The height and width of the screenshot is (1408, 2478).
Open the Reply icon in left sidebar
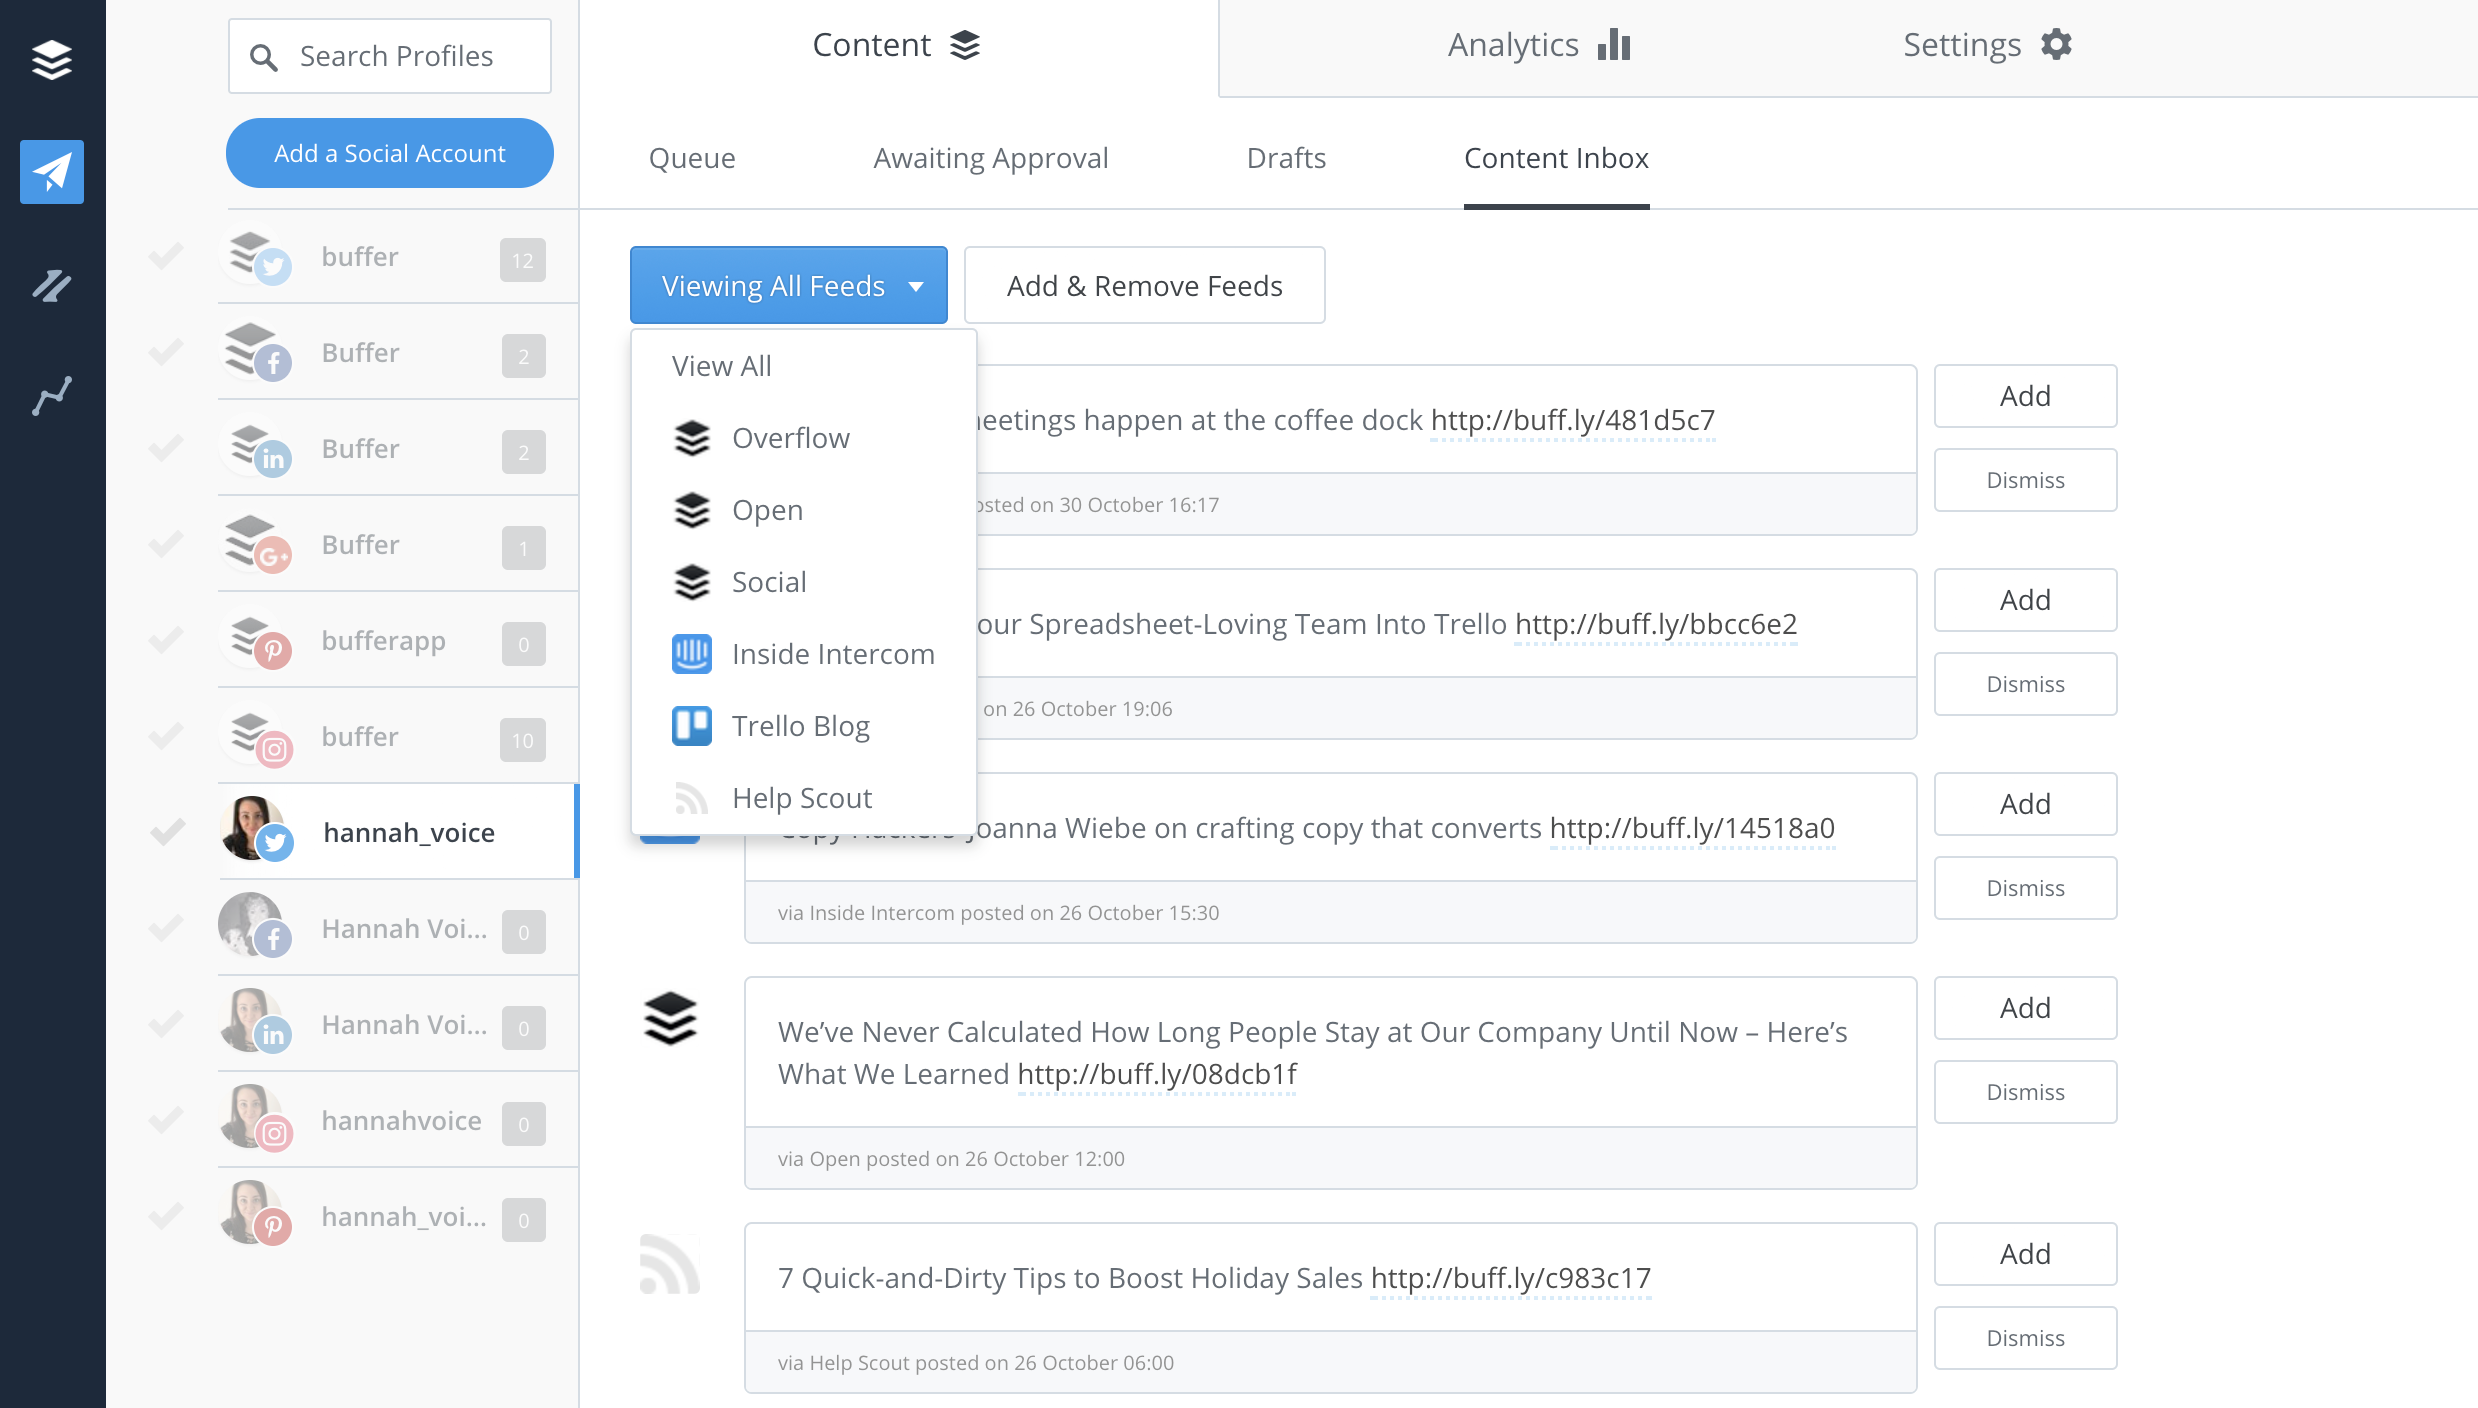click(52, 286)
